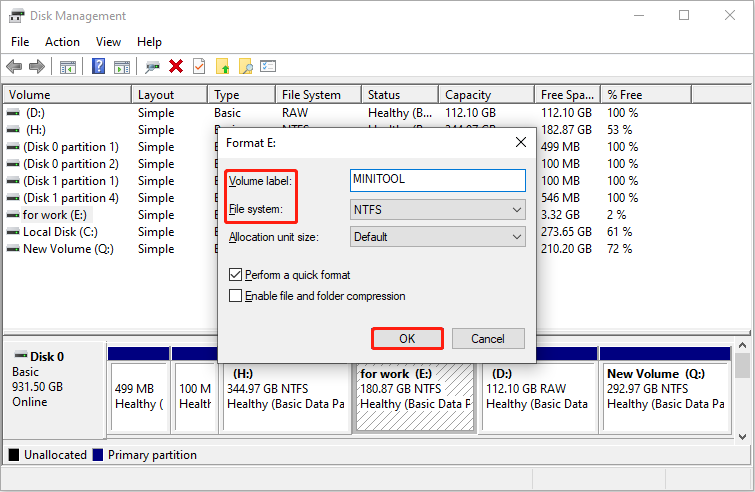The height and width of the screenshot is (492, 755).
Task: Click the volume icon for (D:) row
Action: pyautogui.click(x=13, y=113)
